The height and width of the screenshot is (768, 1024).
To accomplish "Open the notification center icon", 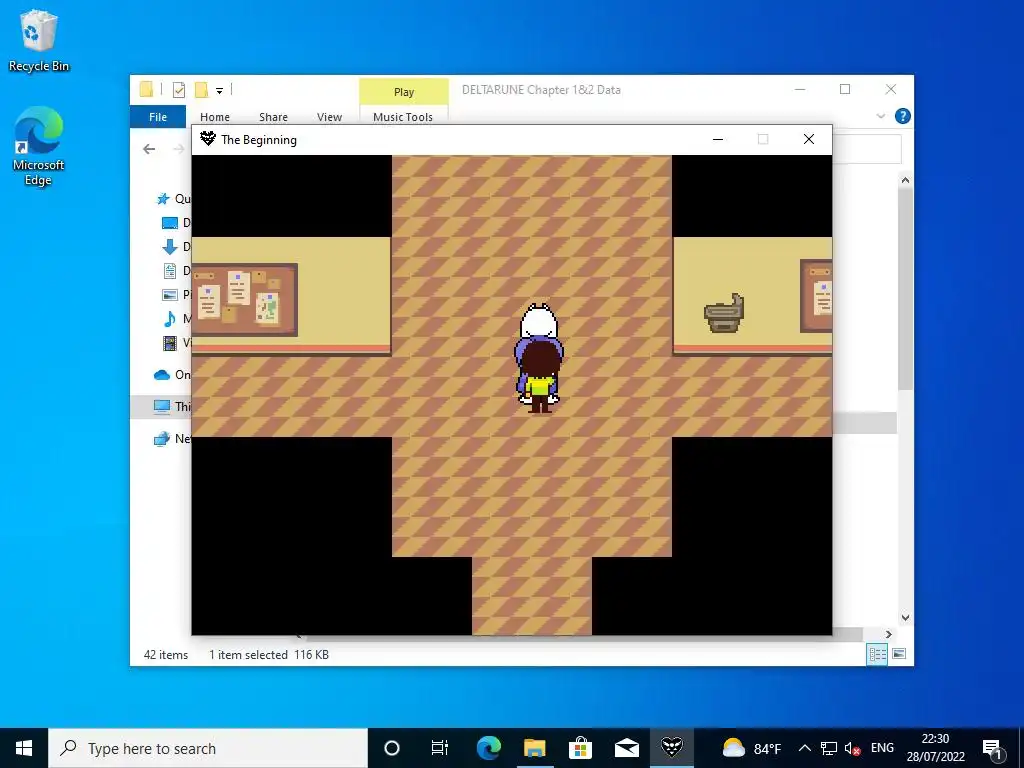I will pyautogui.click(x=992, y=748).
